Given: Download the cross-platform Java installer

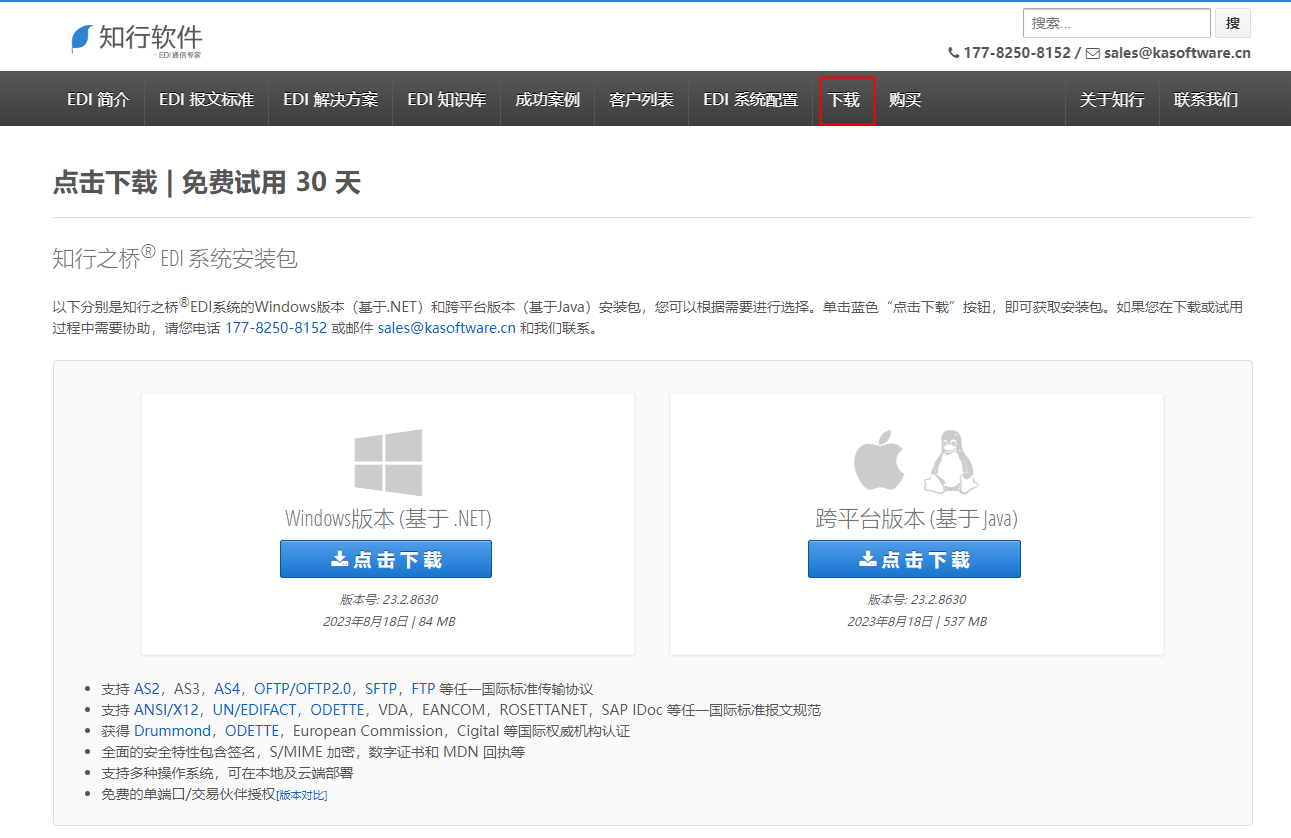Looking at the screenshot, I should [914, 559].
